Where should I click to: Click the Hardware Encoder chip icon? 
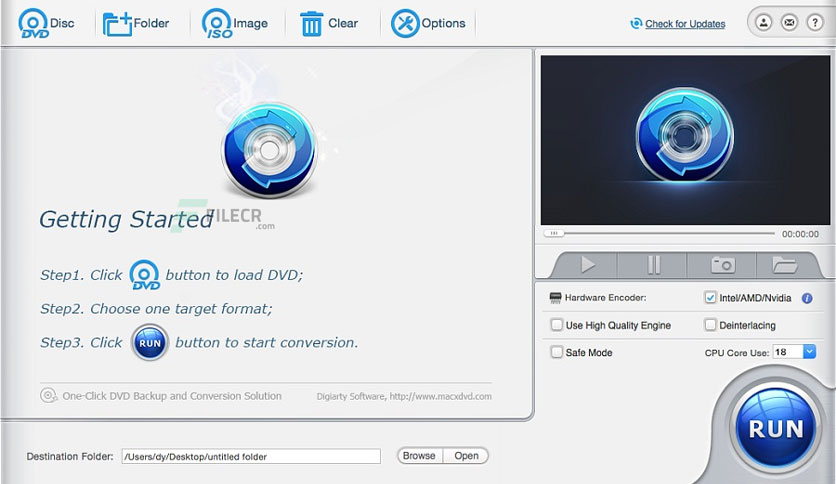555,297
